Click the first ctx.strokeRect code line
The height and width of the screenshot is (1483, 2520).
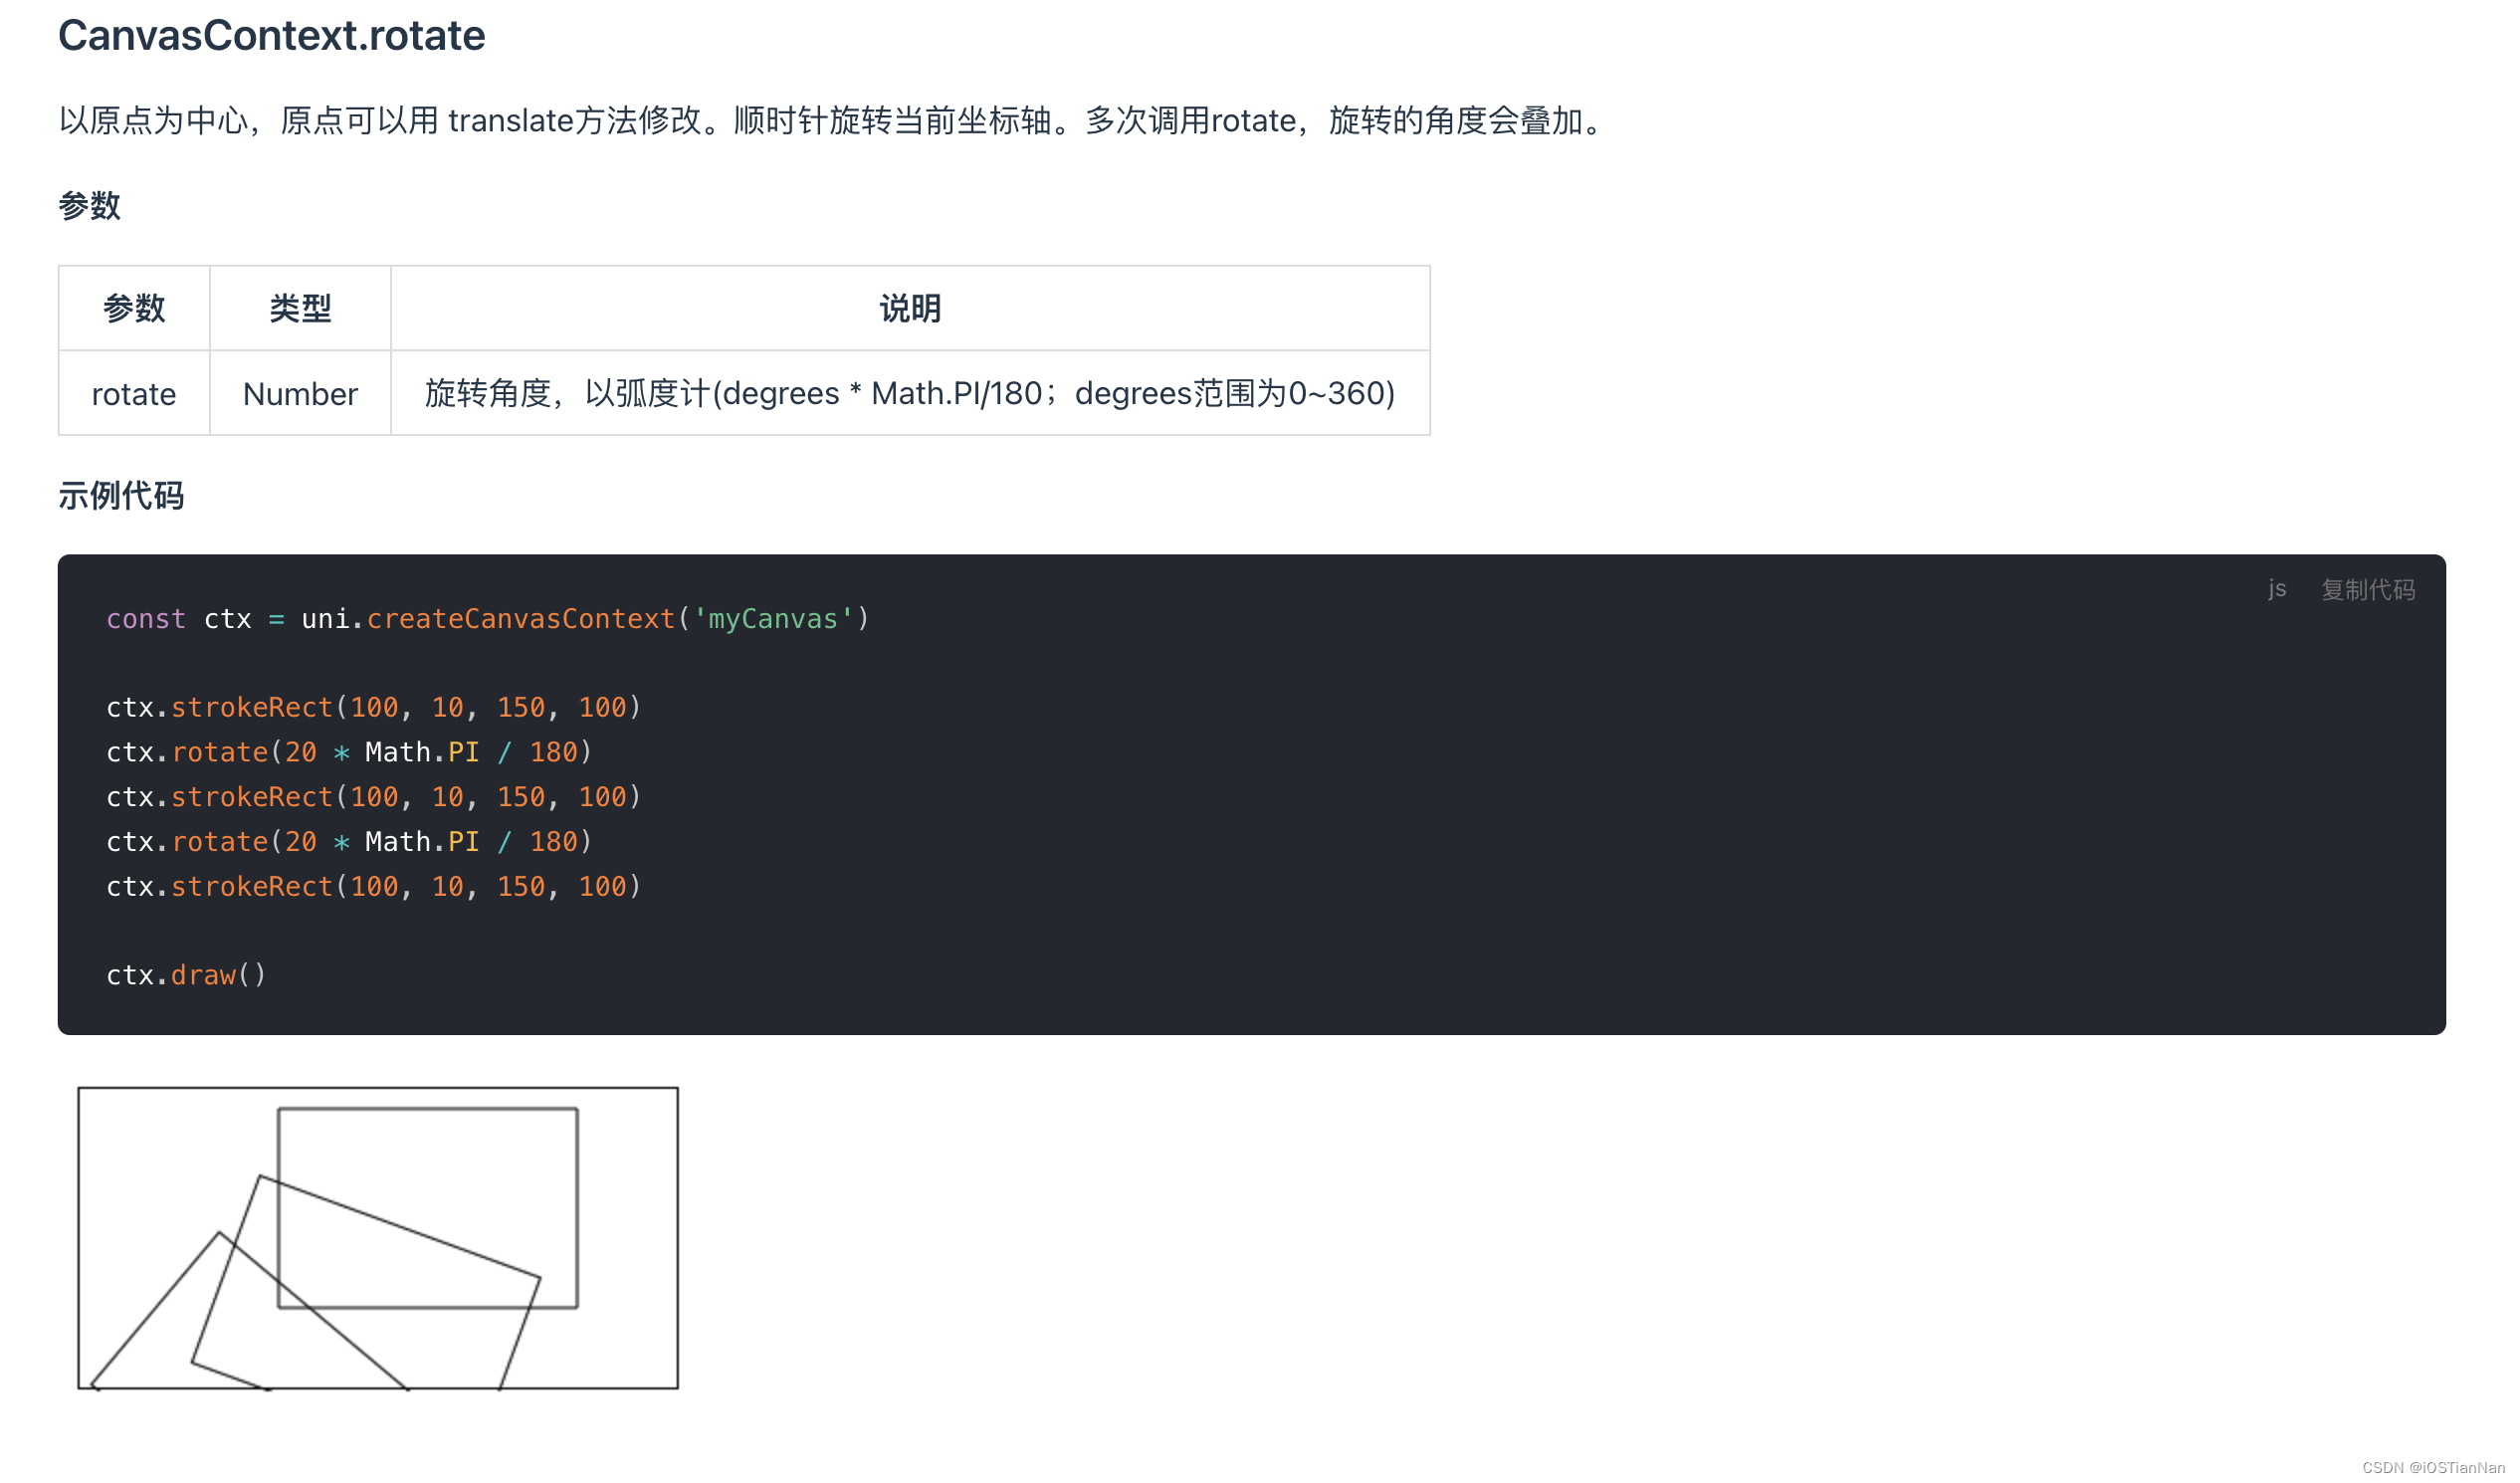373,708
